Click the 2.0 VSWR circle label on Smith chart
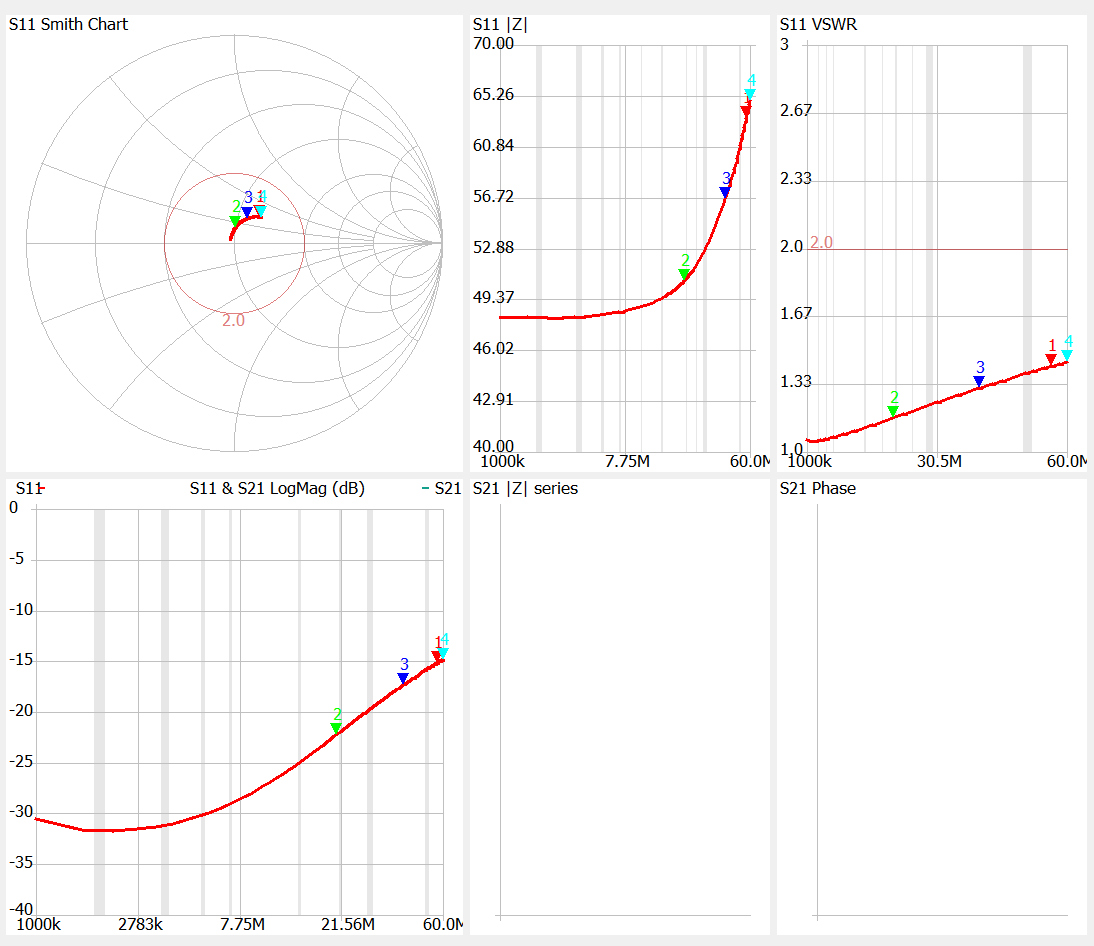The image size is (1094, 946). (x=233, y=320)
